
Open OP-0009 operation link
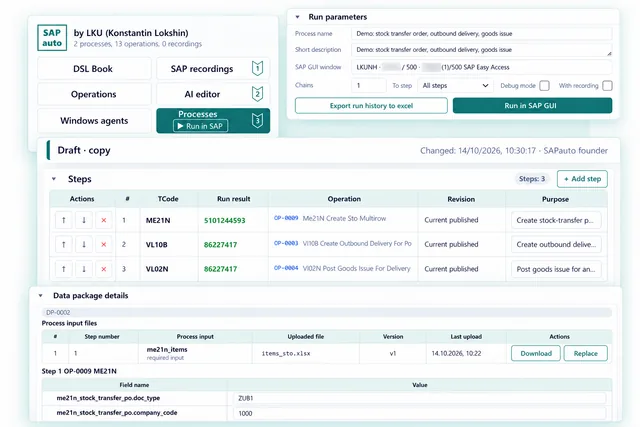pyautogui.click(x=286, y=218)
